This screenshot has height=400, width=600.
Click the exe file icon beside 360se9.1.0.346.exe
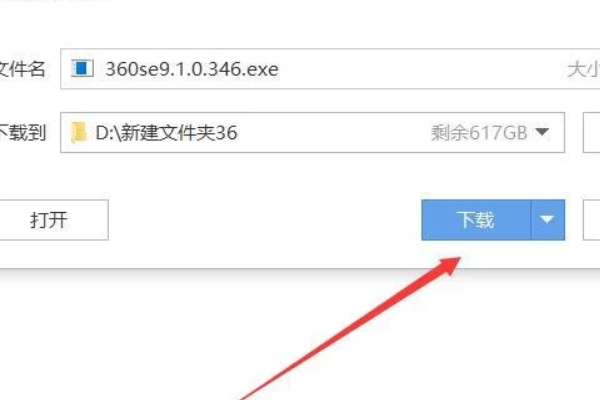[82, 69]
